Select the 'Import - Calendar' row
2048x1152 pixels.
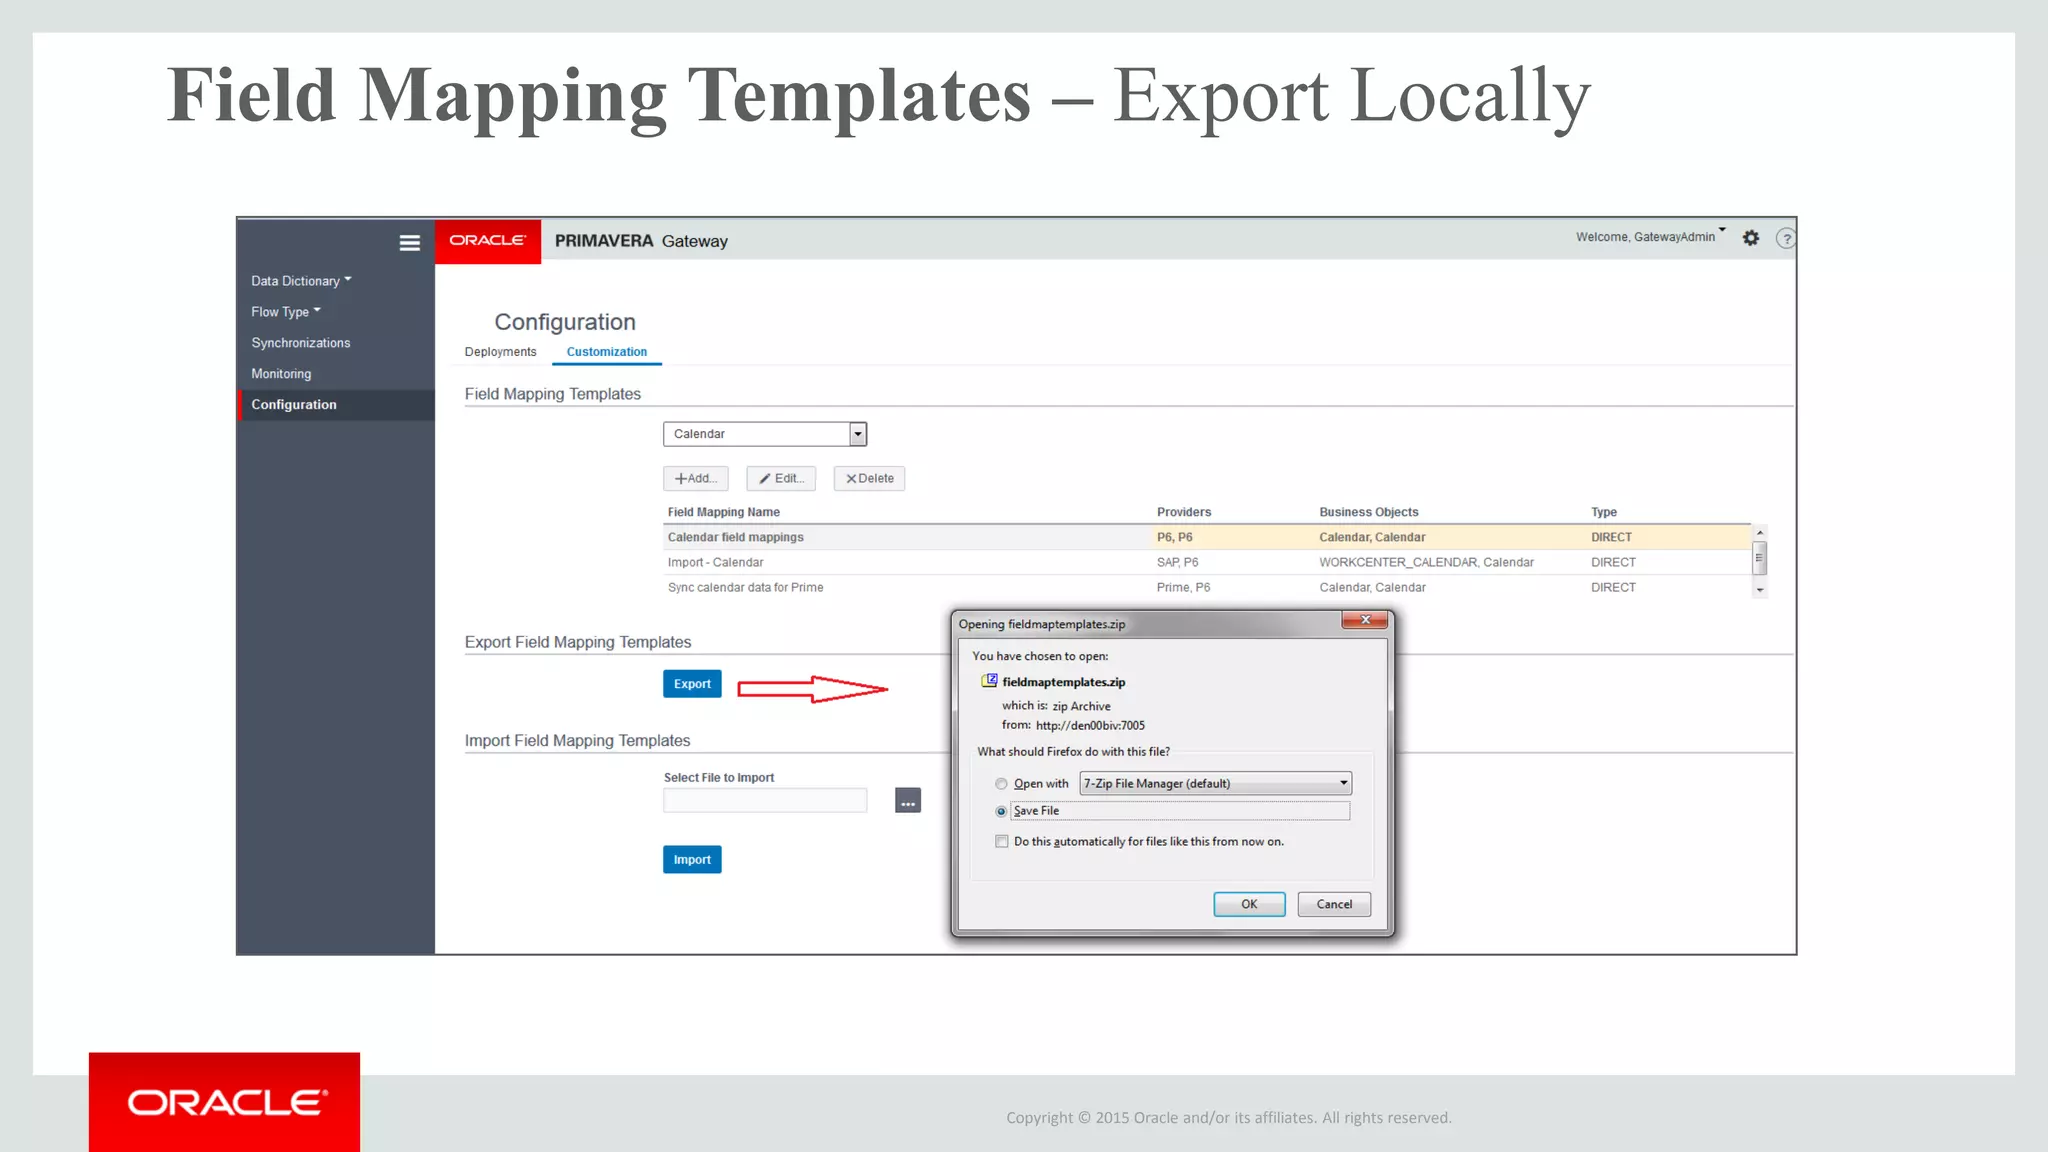[1207, 562]
